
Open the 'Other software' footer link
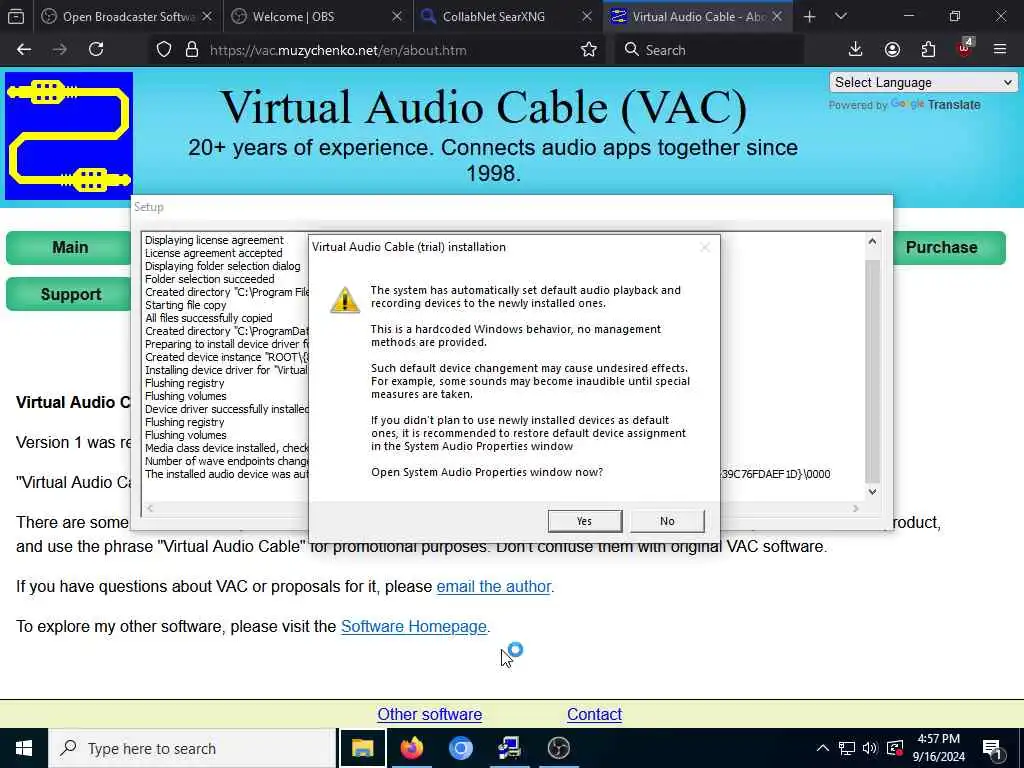click(x=430, y=714)
